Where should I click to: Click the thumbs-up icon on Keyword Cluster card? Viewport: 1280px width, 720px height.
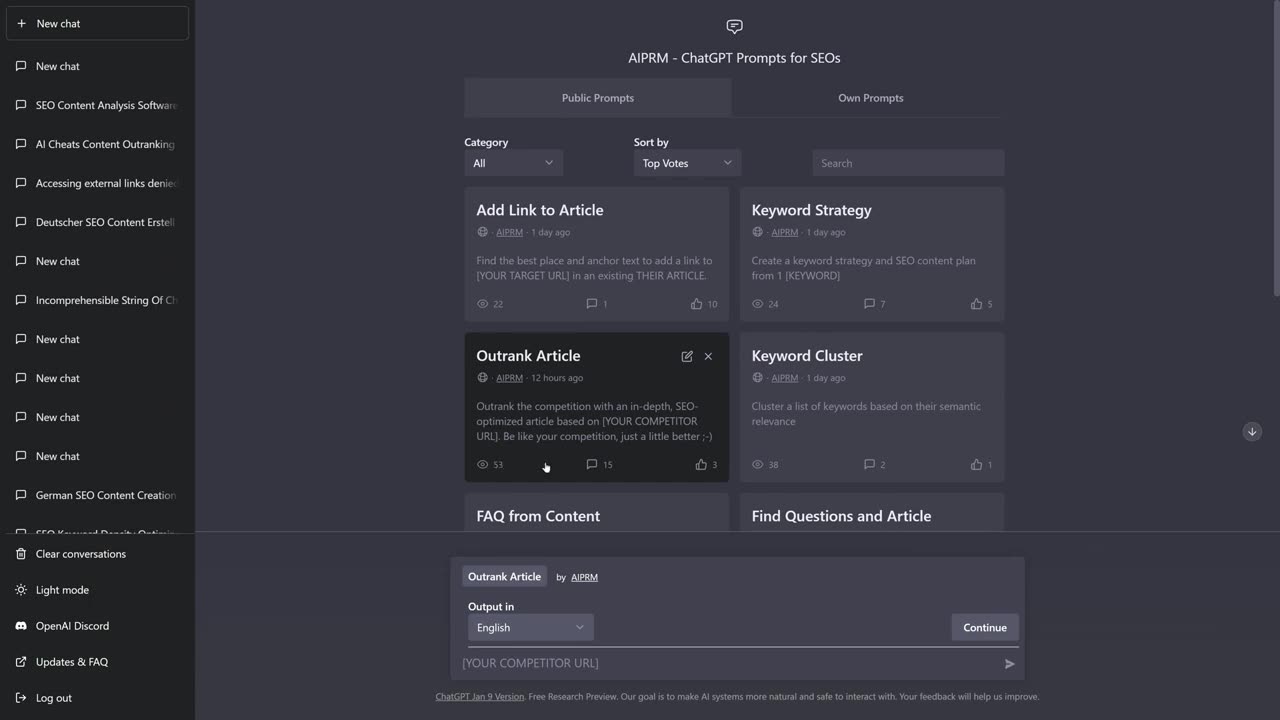(x=976, y=464)
